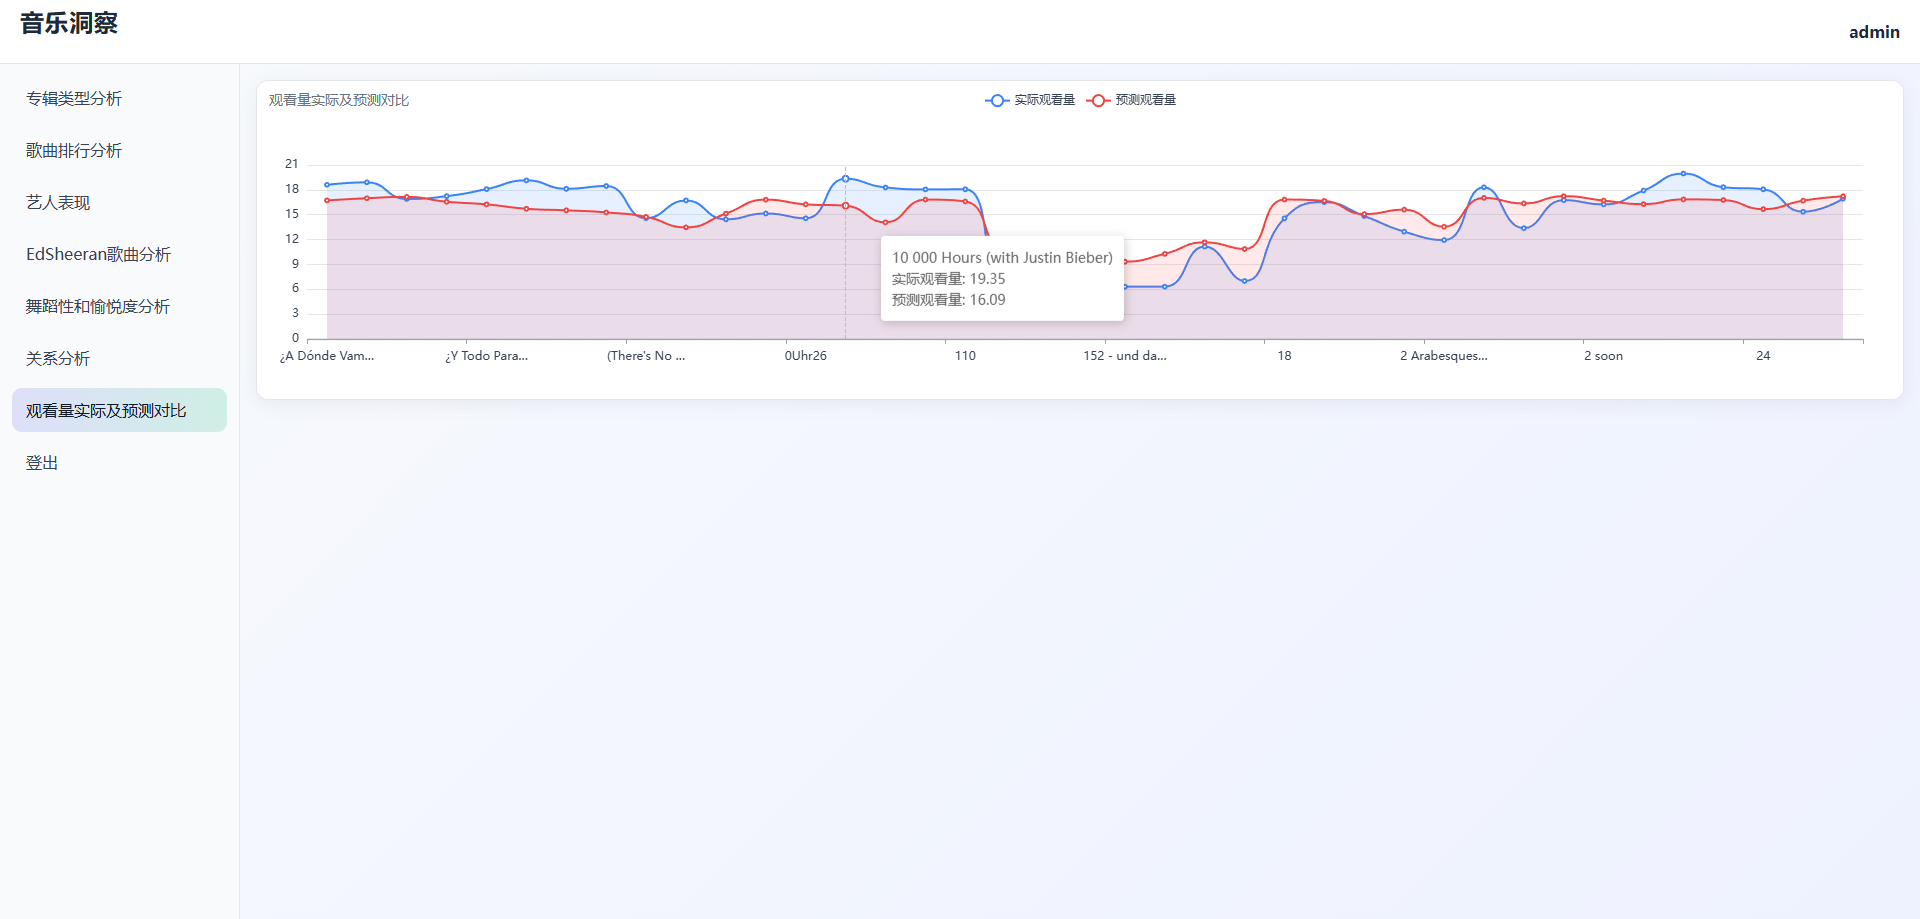
Task: Click the 0Uhr26 x-axis label
Action: [805, 356]
